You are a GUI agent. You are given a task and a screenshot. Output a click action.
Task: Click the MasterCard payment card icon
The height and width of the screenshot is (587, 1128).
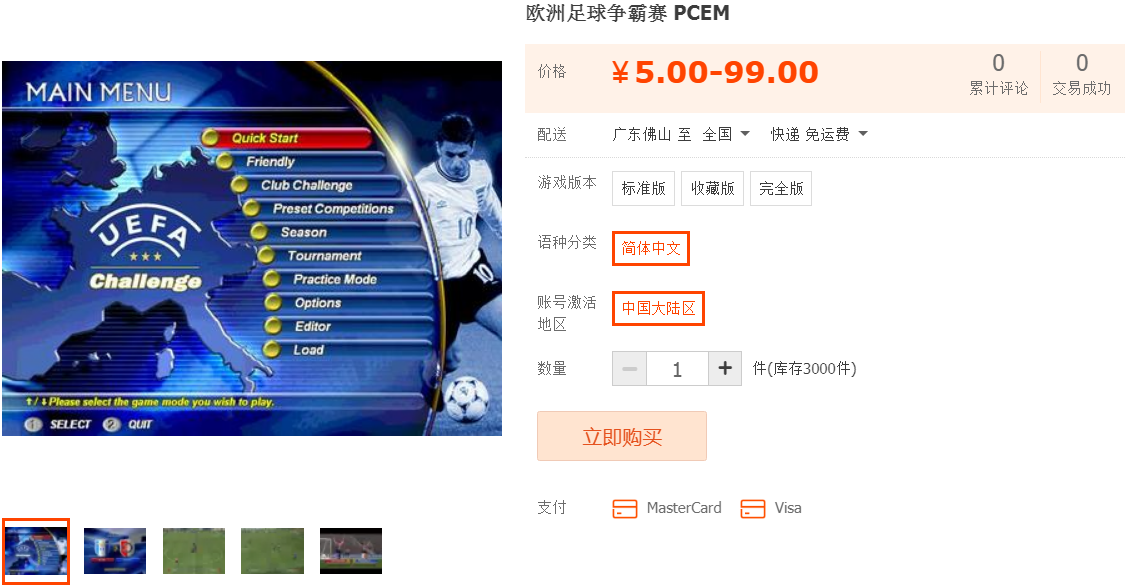624,509
